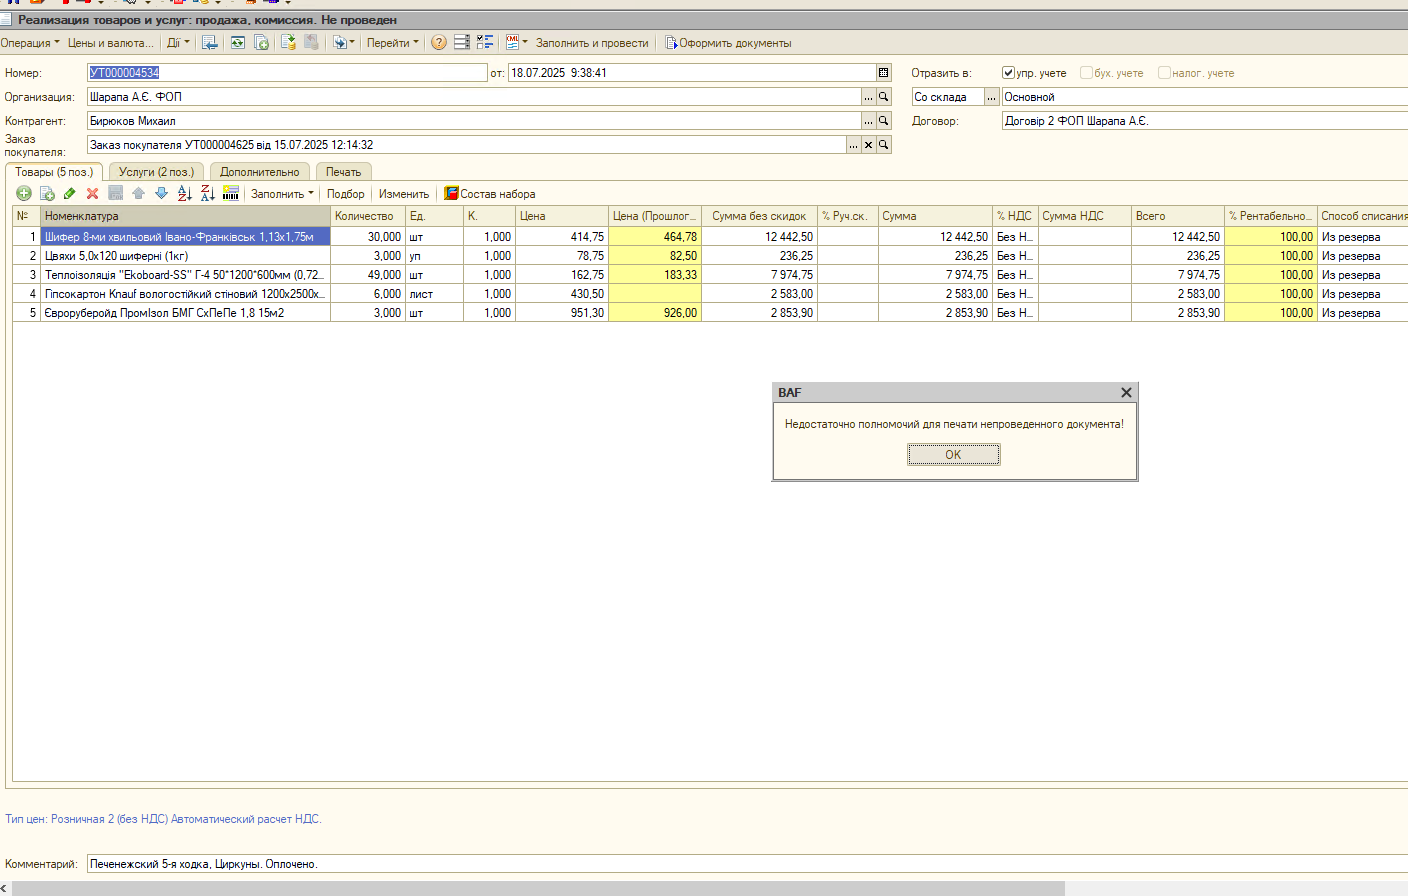Click the red delete row icon
This screenshot has height=896, width=1408.
coord(92,193)
